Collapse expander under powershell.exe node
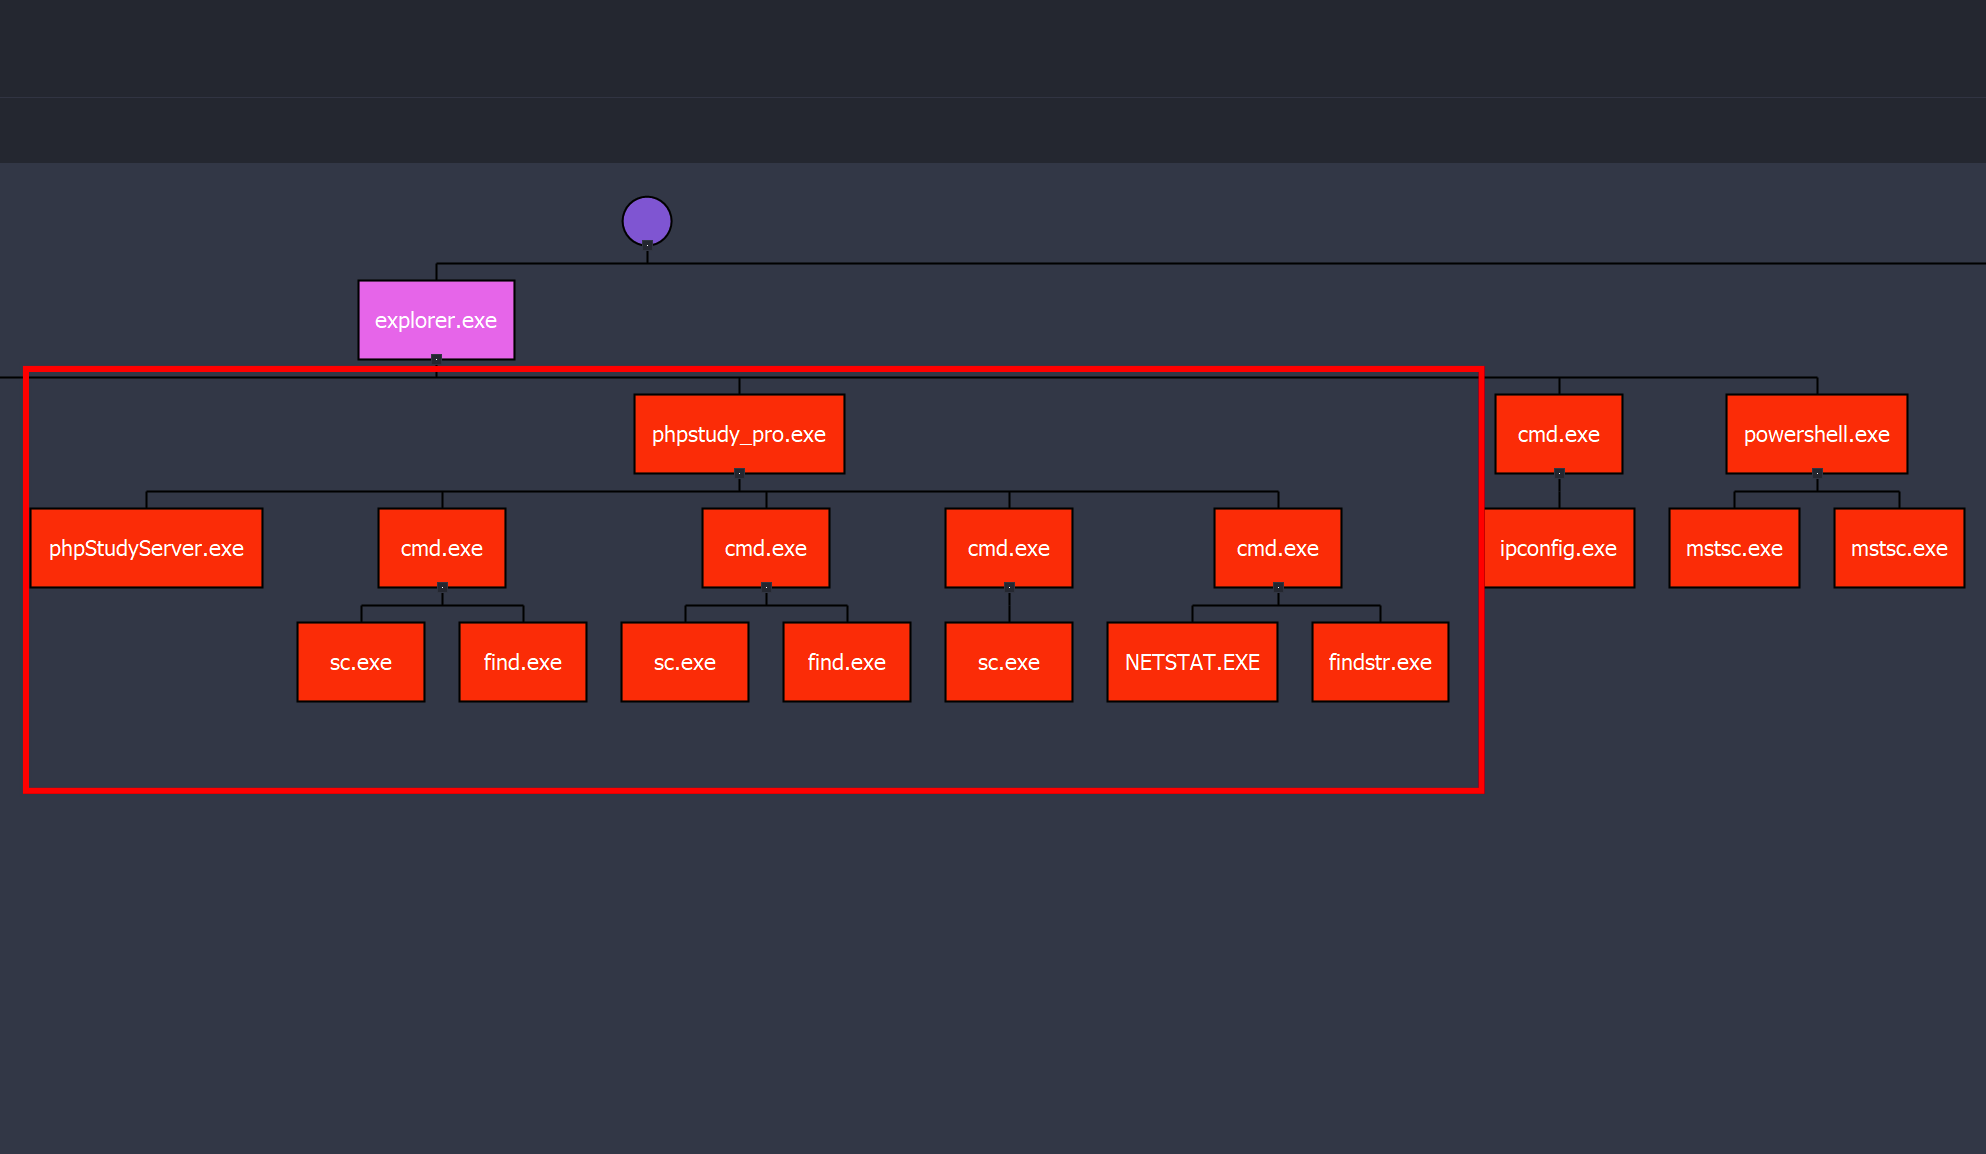The height and width of the screenshot is (1154, 1986). 1817,473
